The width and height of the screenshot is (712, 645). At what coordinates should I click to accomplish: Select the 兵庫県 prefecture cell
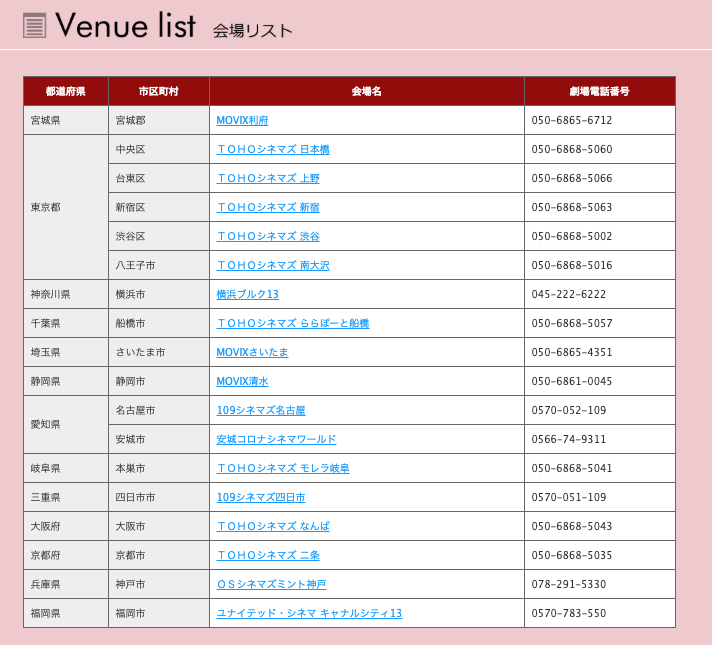pyautogui.click(x=66, y=584)
